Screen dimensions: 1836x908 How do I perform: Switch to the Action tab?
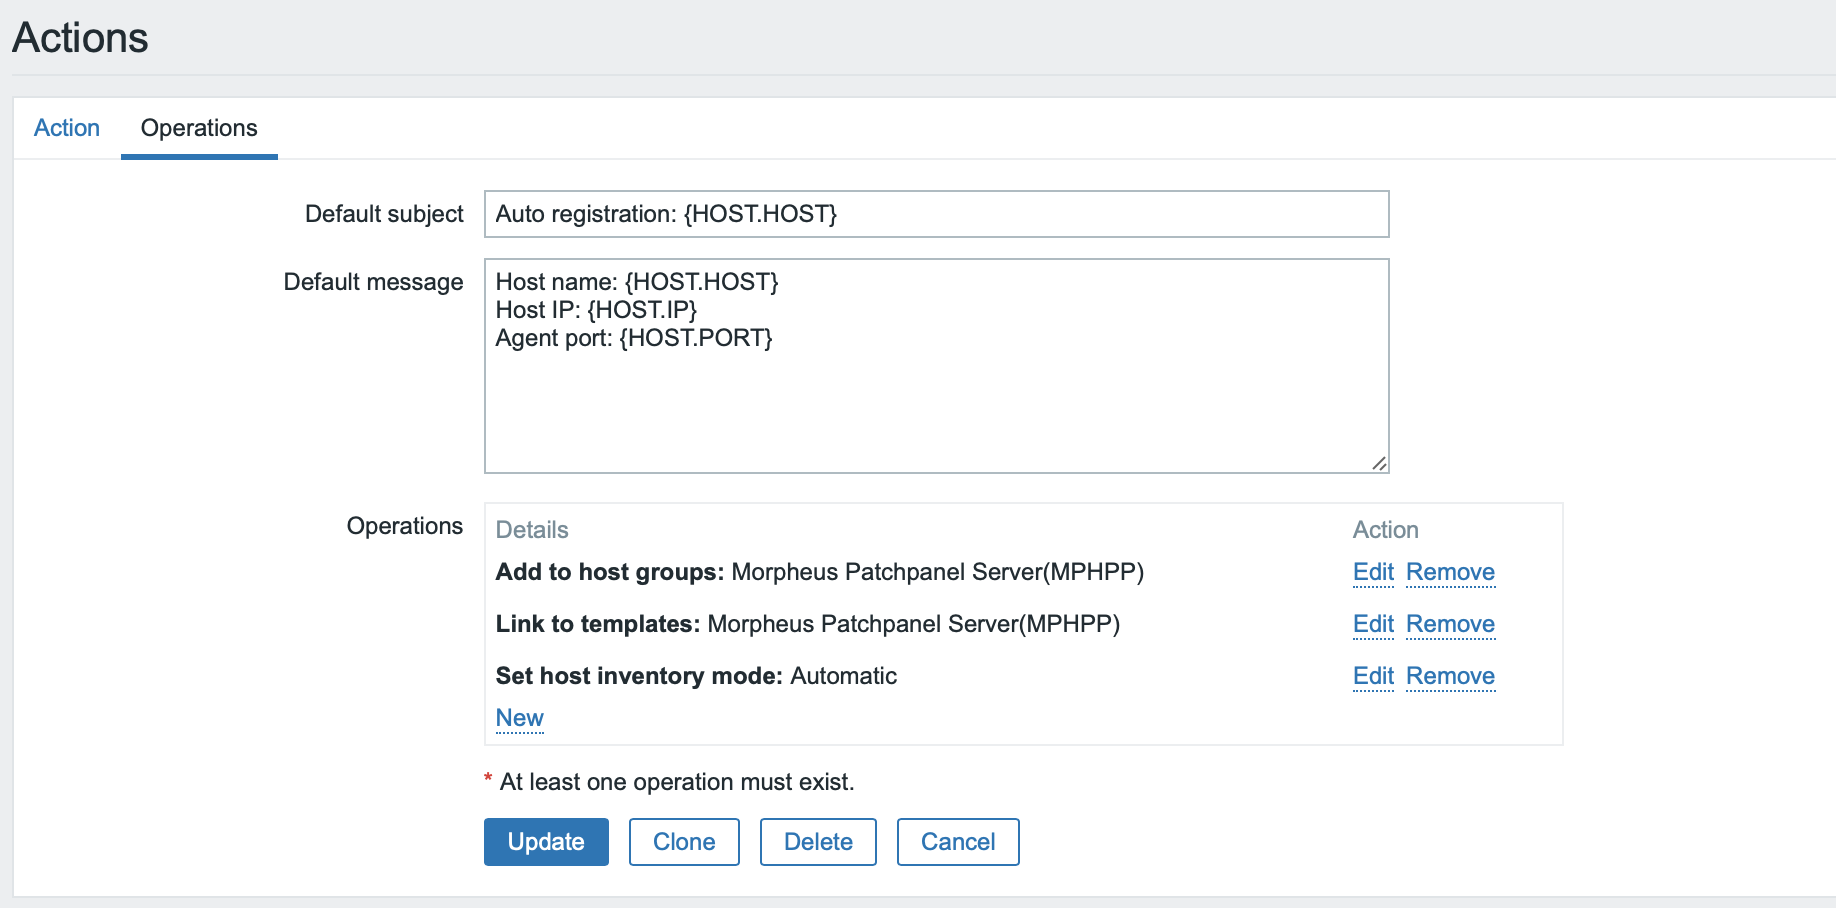pos(67,128)
